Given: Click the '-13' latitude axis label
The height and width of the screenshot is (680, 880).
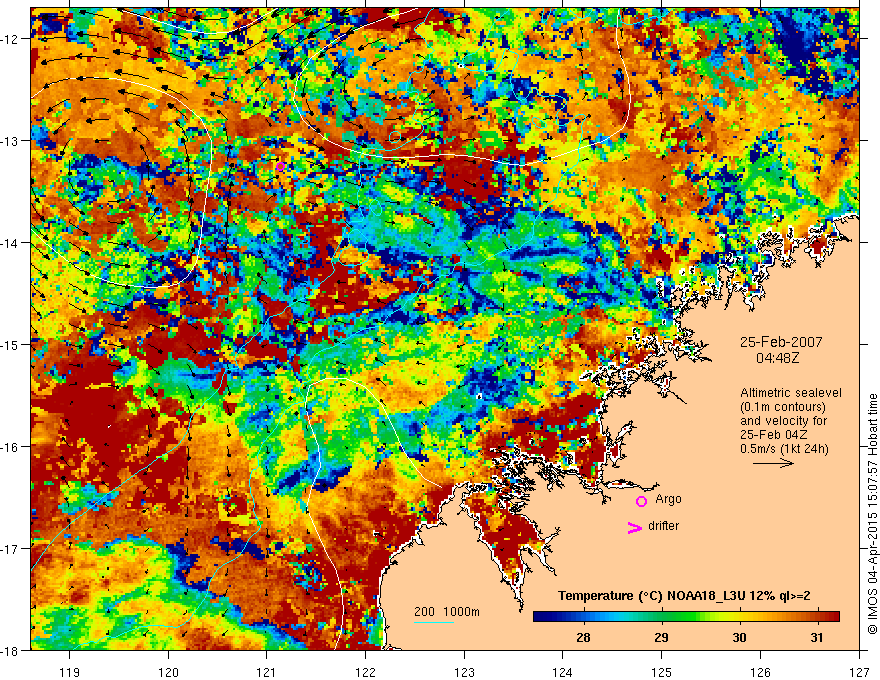Looking at the screenshot, I should 10,141.
